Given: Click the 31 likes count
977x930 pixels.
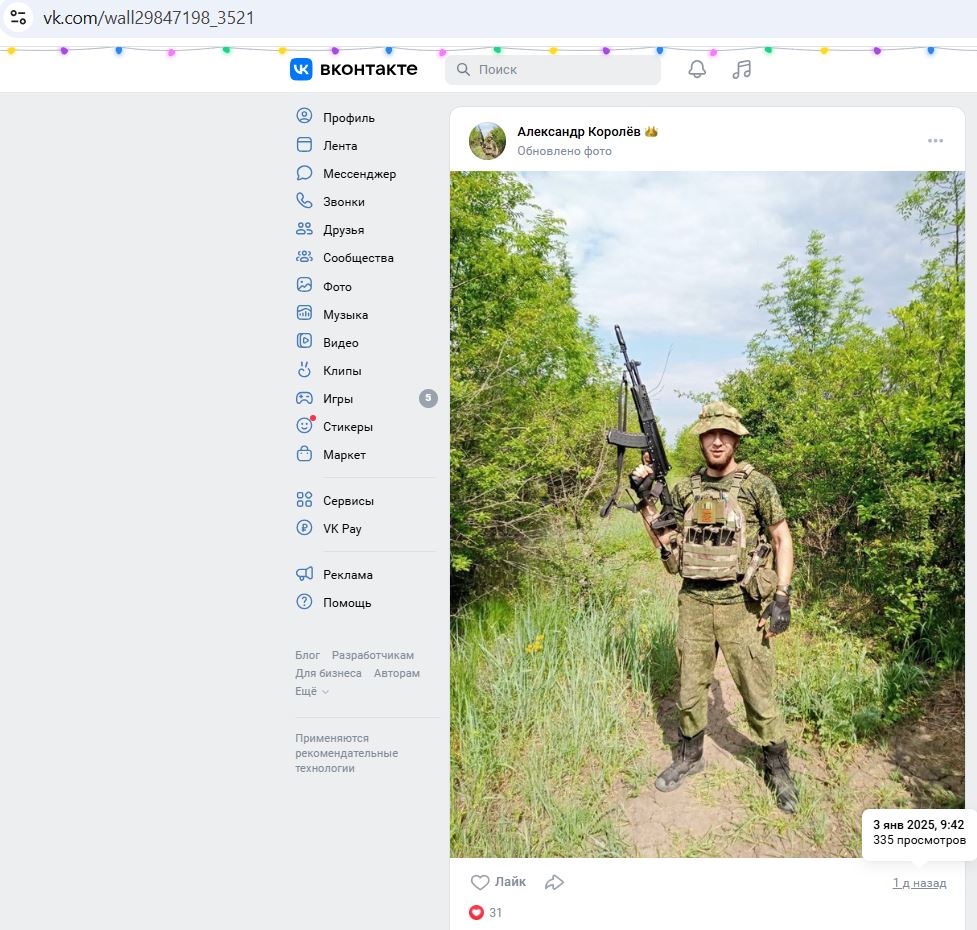Looking at the screenshot, I should click(495, 913).
